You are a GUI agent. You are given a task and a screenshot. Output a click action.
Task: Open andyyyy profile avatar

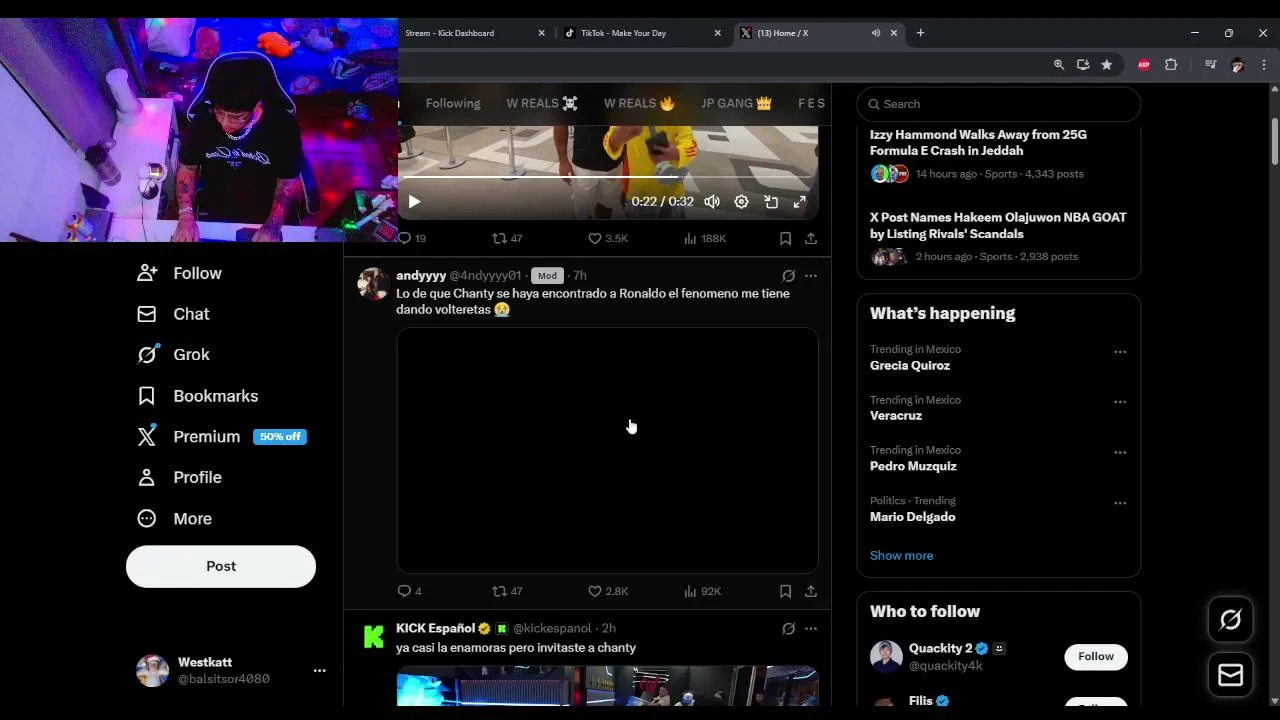(374, 284)
